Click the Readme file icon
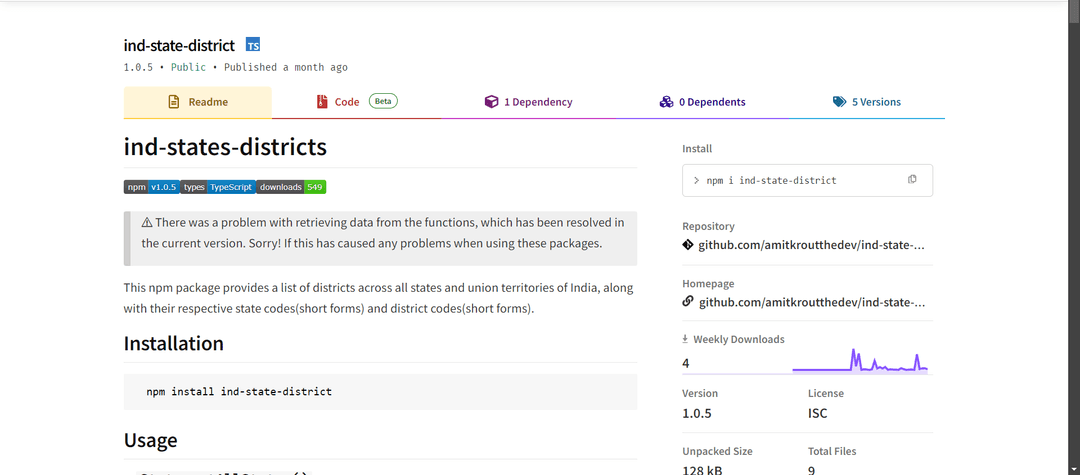 tap(174, 102)
